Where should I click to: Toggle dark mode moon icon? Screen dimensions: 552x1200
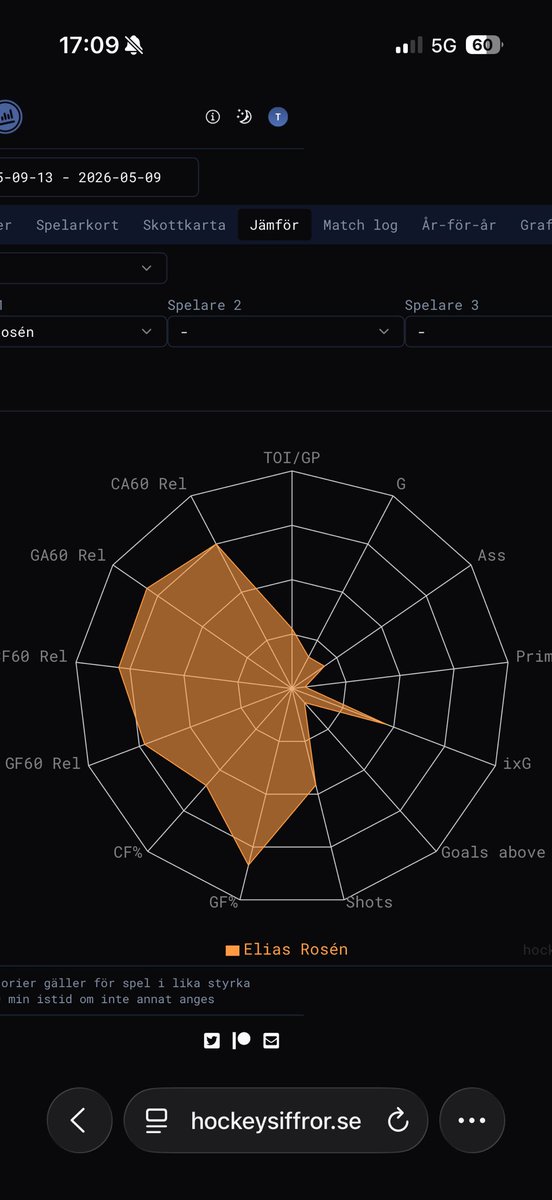click(244, 117)
